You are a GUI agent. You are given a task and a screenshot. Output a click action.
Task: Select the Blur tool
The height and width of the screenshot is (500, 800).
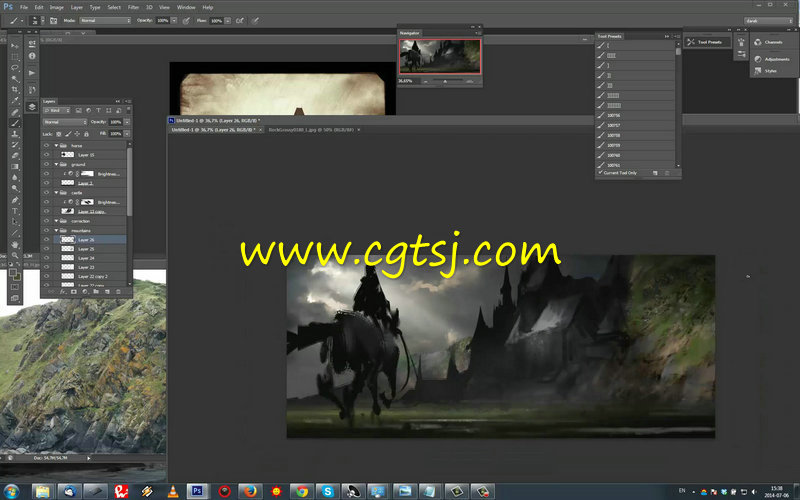[x=15, y=178]
